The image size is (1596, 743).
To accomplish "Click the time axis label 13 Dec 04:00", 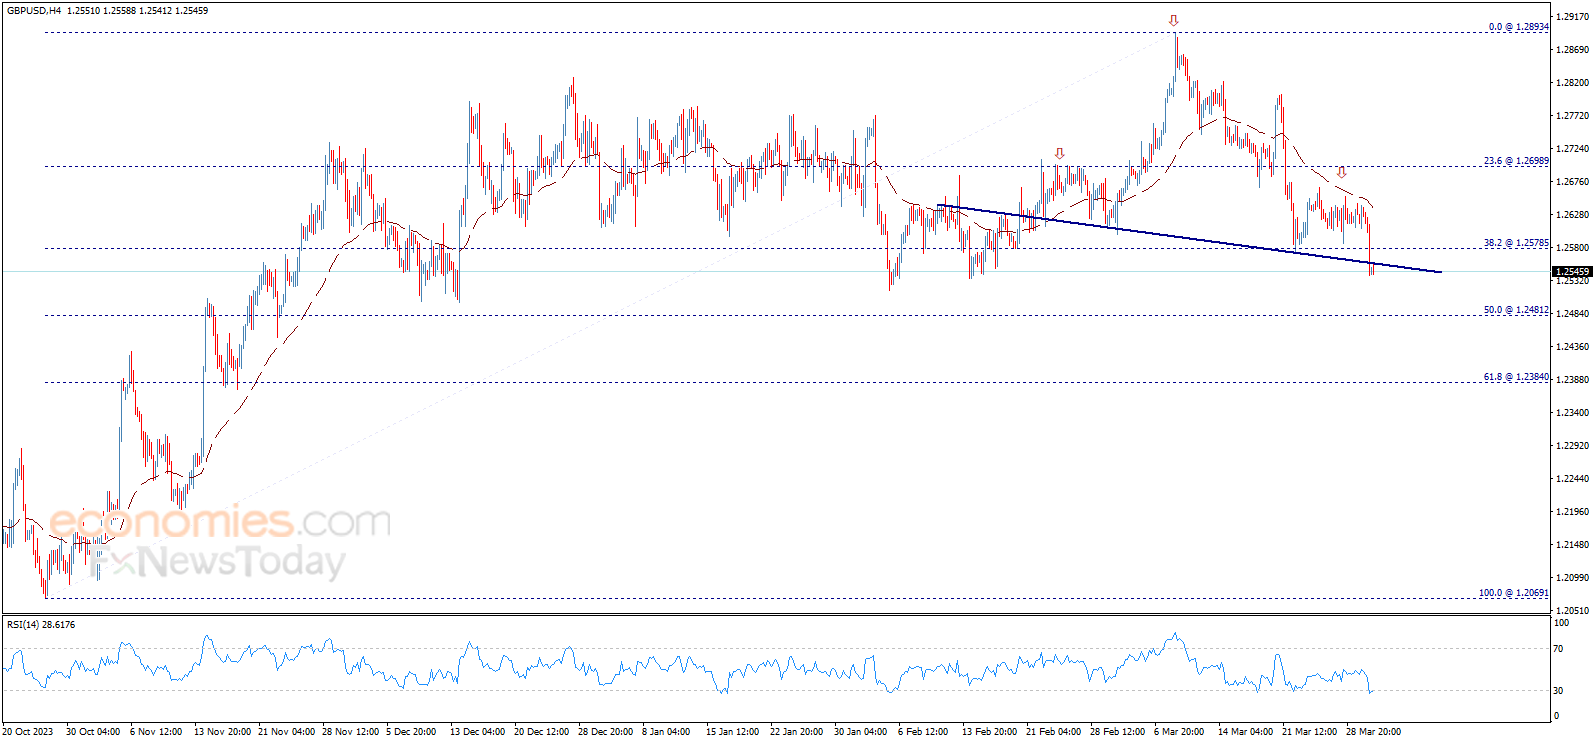I will (x=478, y=732).
